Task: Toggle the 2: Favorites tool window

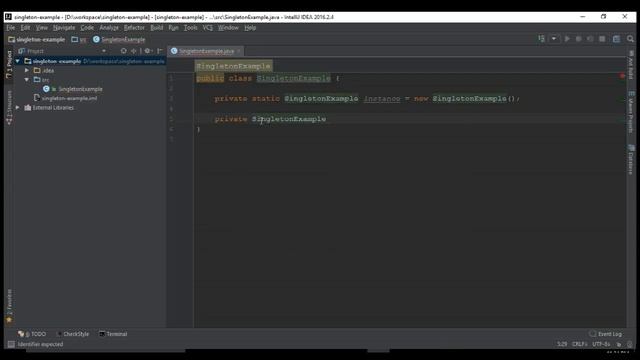Action: (x=9, y=306)
